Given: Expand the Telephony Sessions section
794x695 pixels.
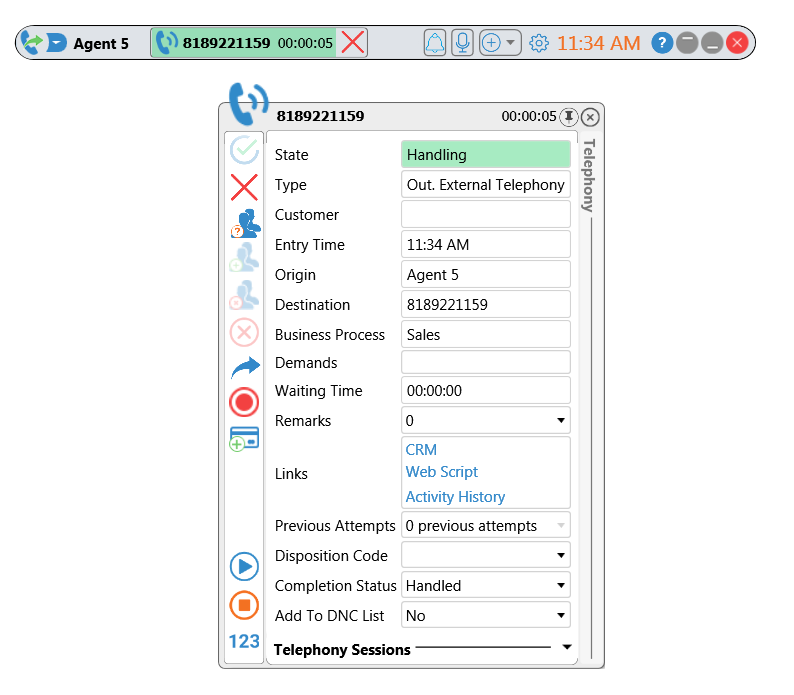Looking at the screenshot, I should click(567, 647).
